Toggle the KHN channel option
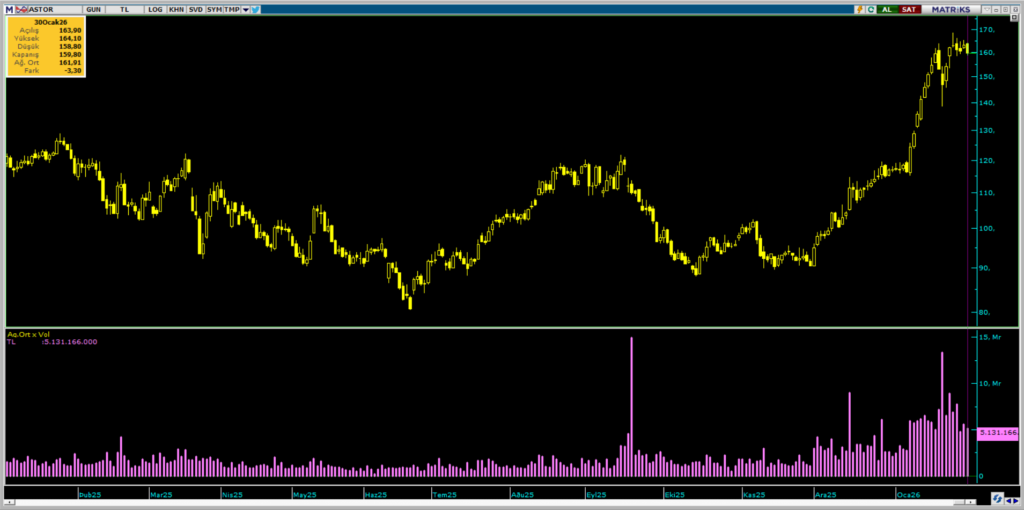This screenshot has width=1024, height=510. (176, 9)
